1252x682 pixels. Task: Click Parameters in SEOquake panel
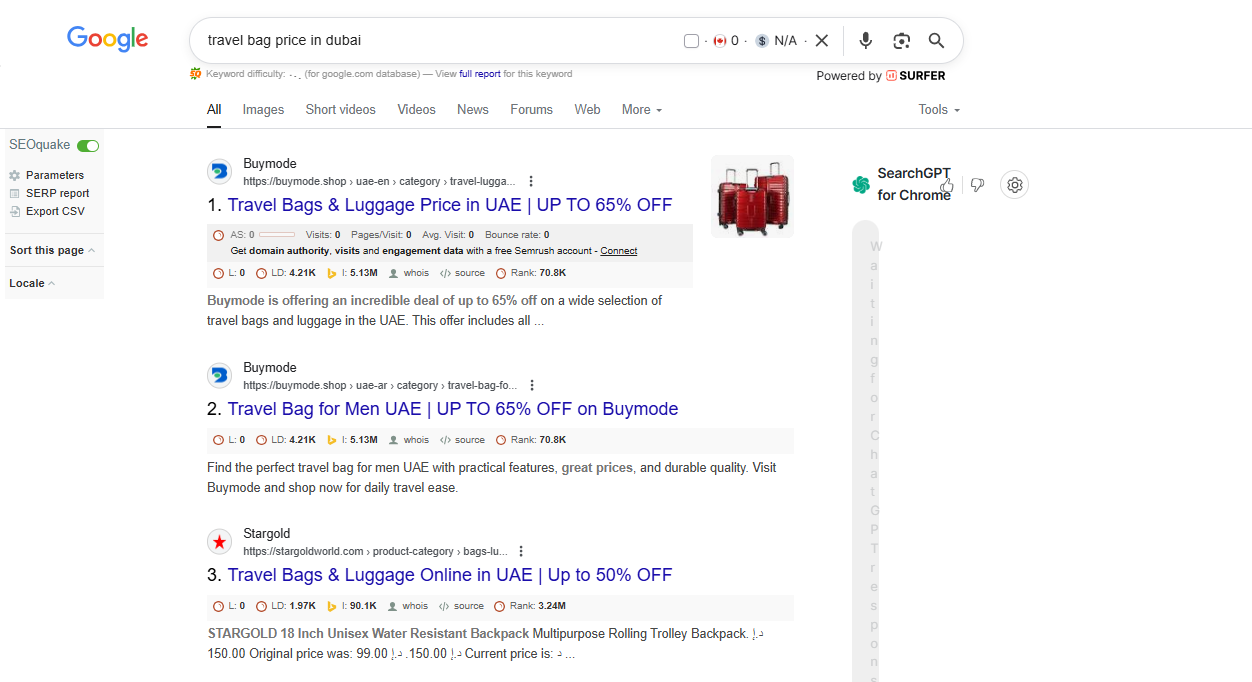coord(55,176)
